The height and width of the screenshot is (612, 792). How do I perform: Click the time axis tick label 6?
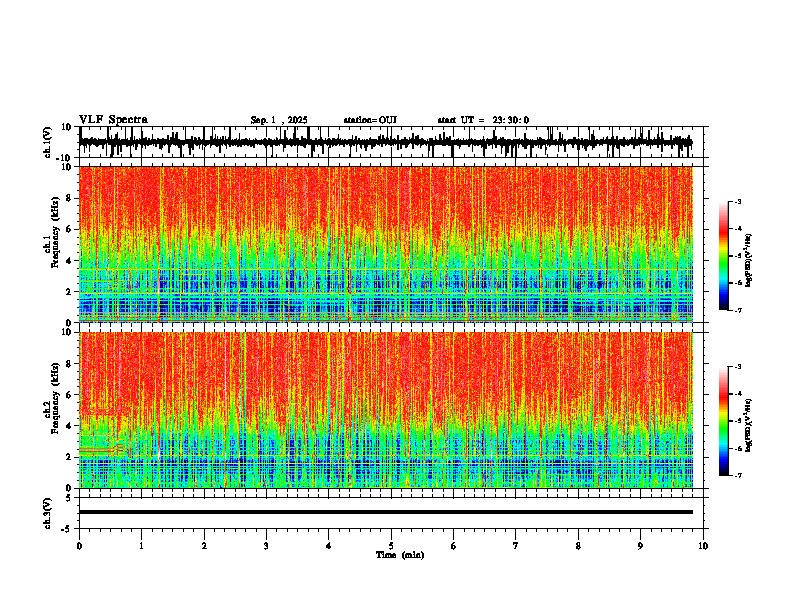(x=453, y=546)
